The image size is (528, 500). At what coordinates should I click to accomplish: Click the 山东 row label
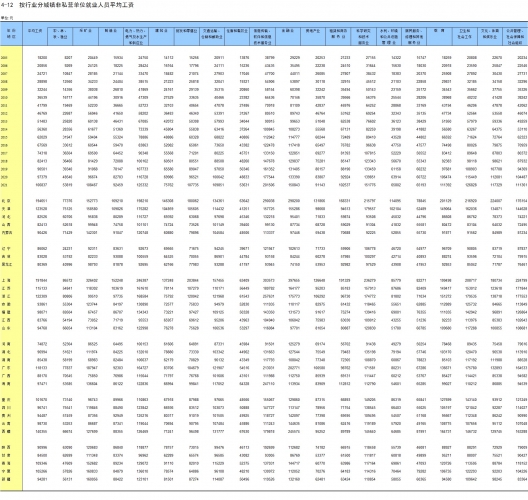tap(6, 328)
